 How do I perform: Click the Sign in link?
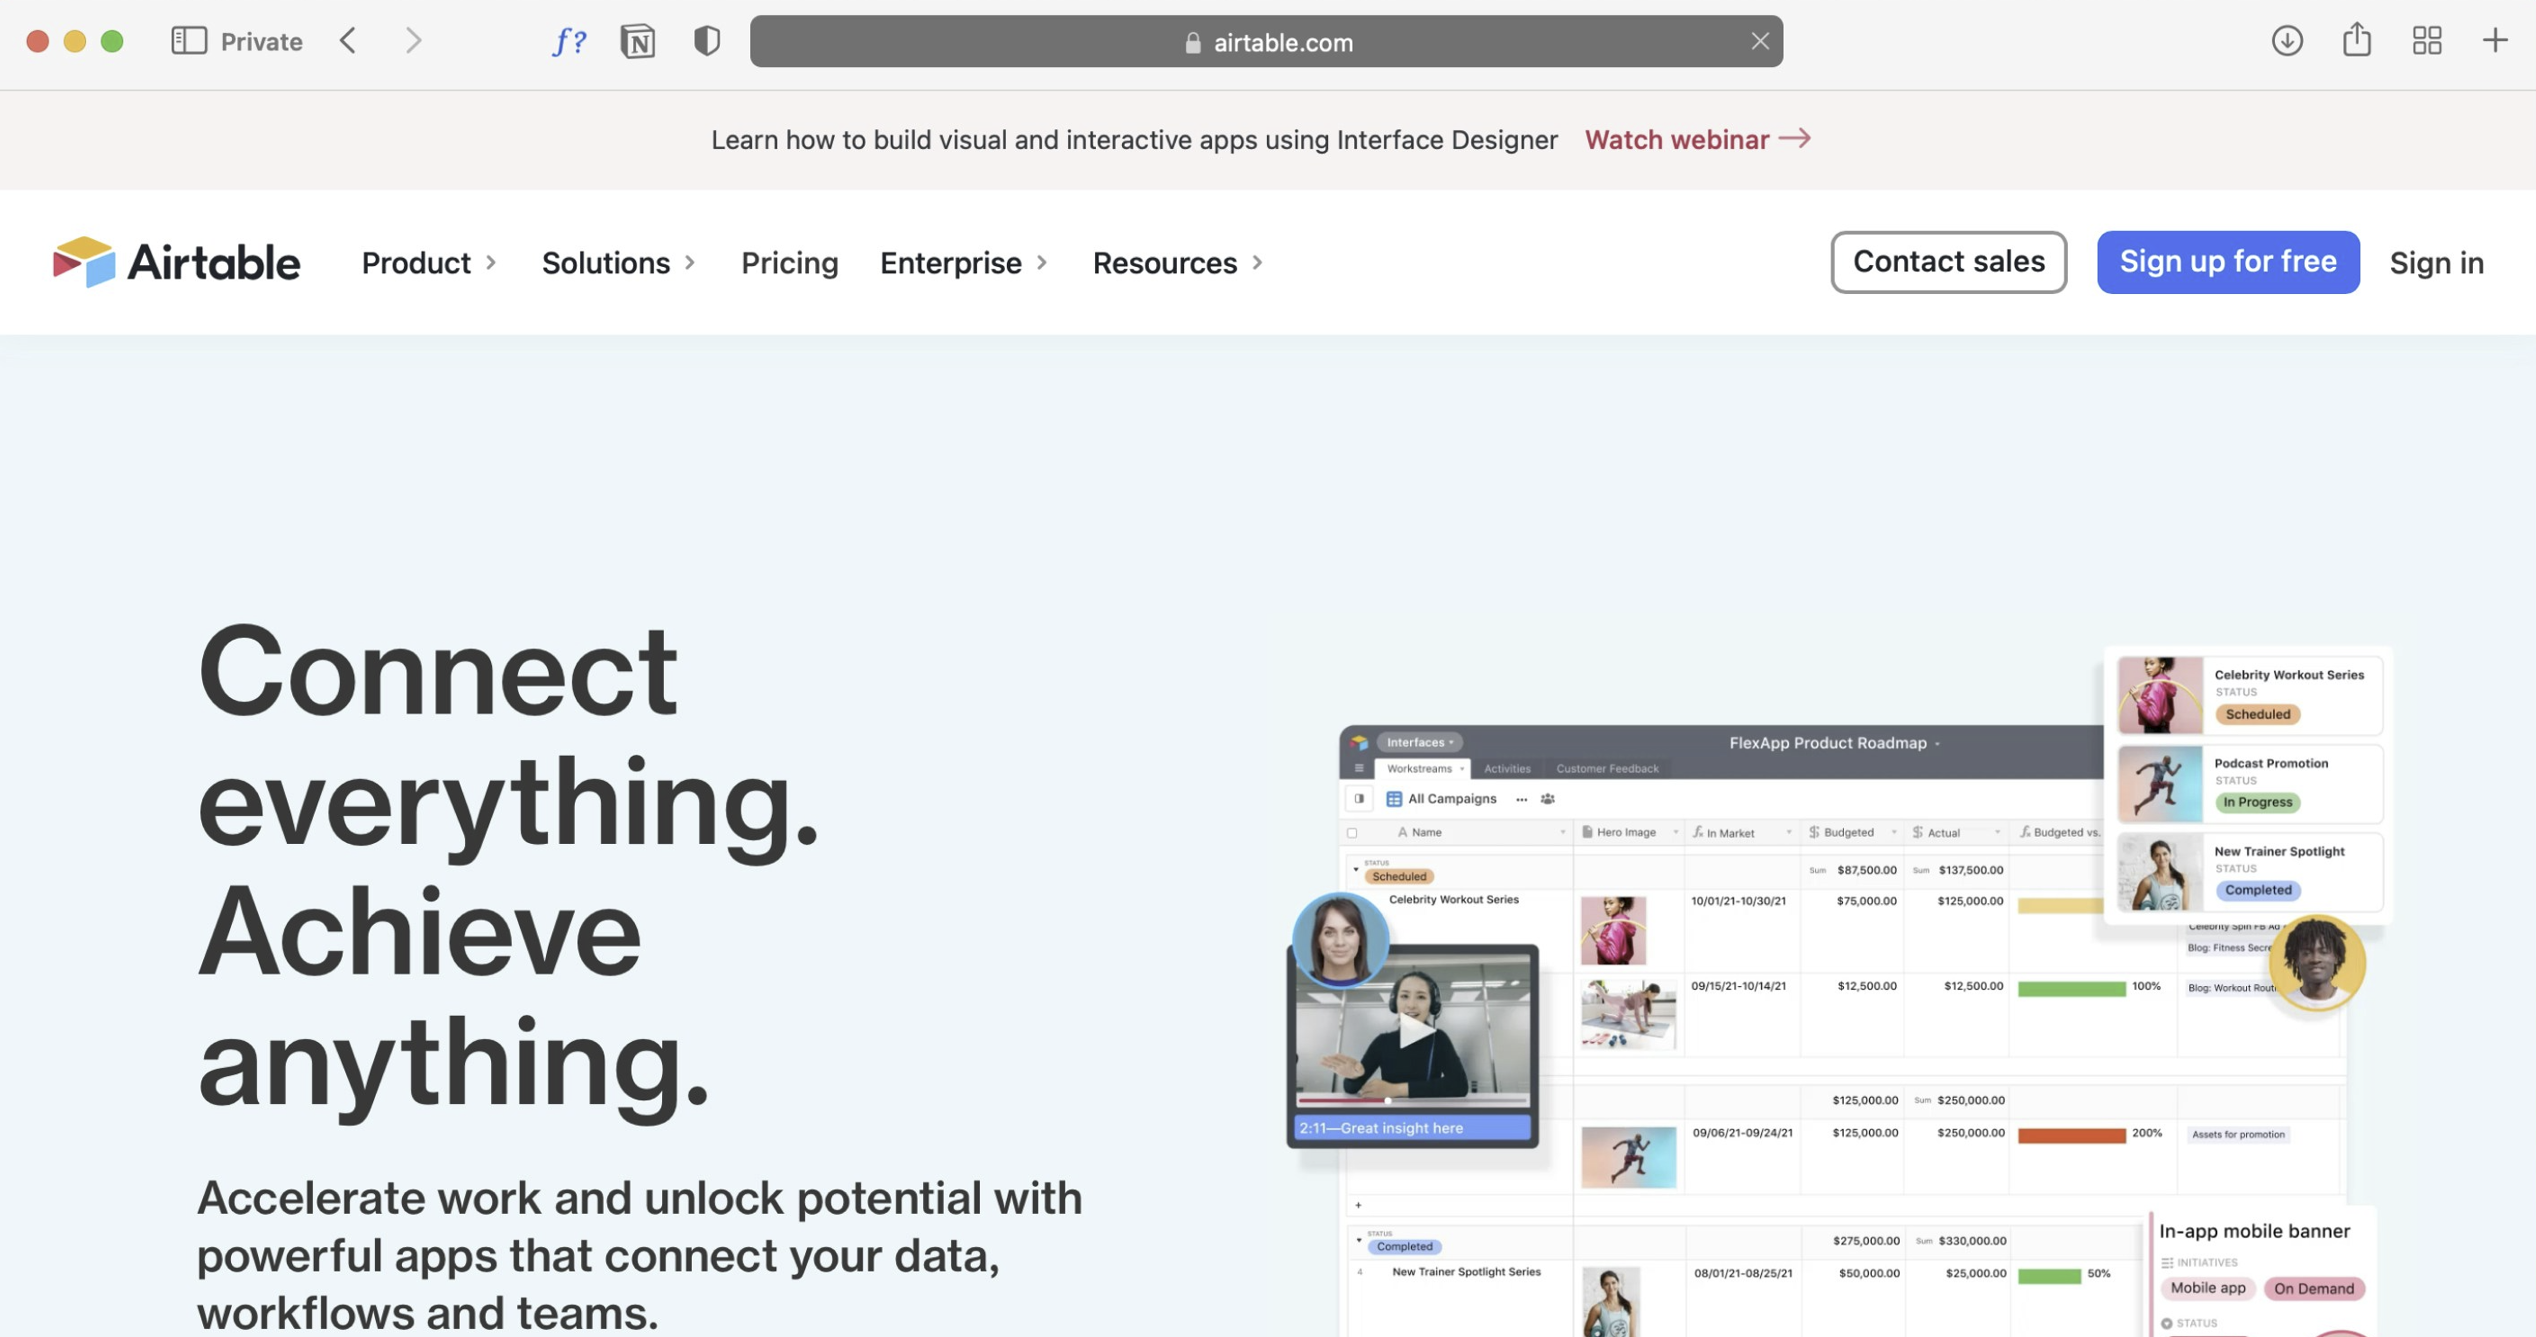tap(2435, 263)
